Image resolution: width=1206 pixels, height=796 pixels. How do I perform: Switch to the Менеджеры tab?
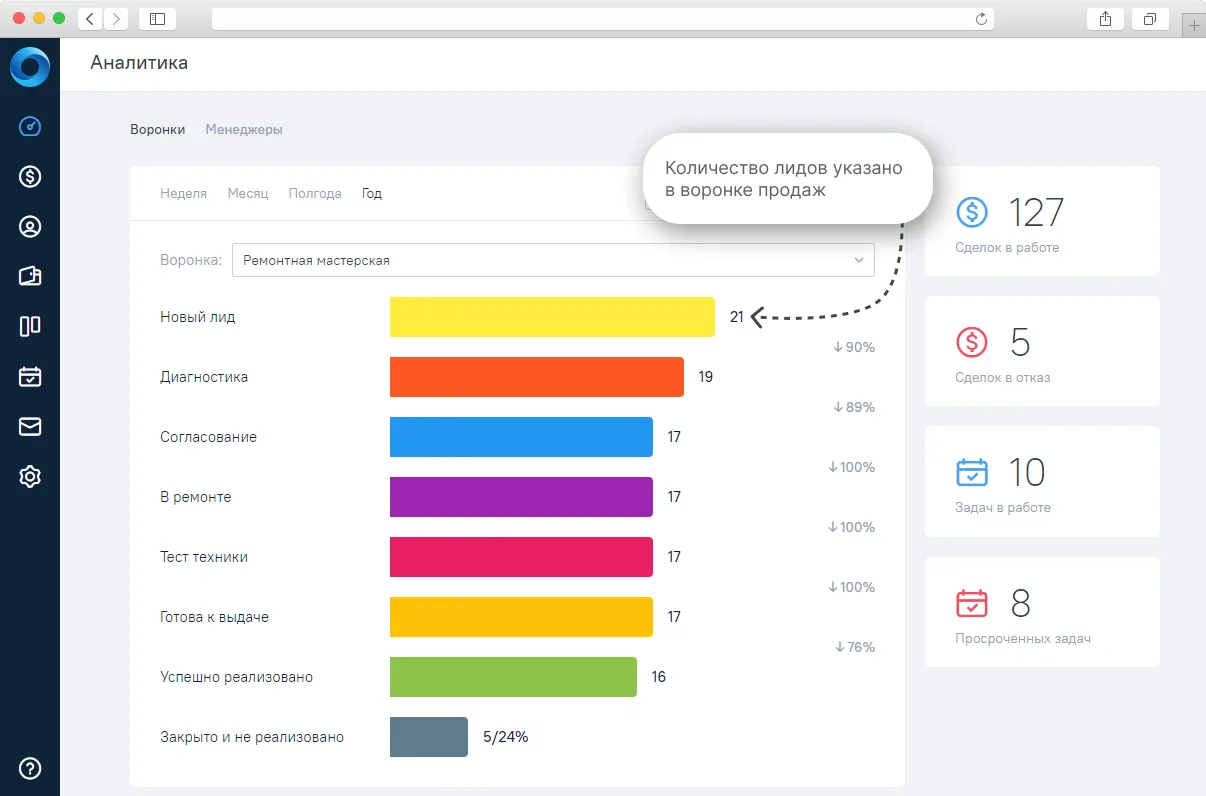click(244, 129)
